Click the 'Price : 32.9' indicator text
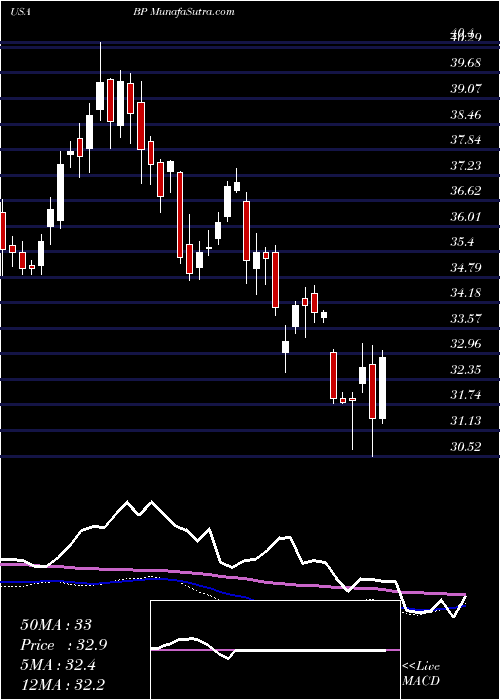This screenshot has height=700, width=500. pyautogui.click(x=64, y=645)
